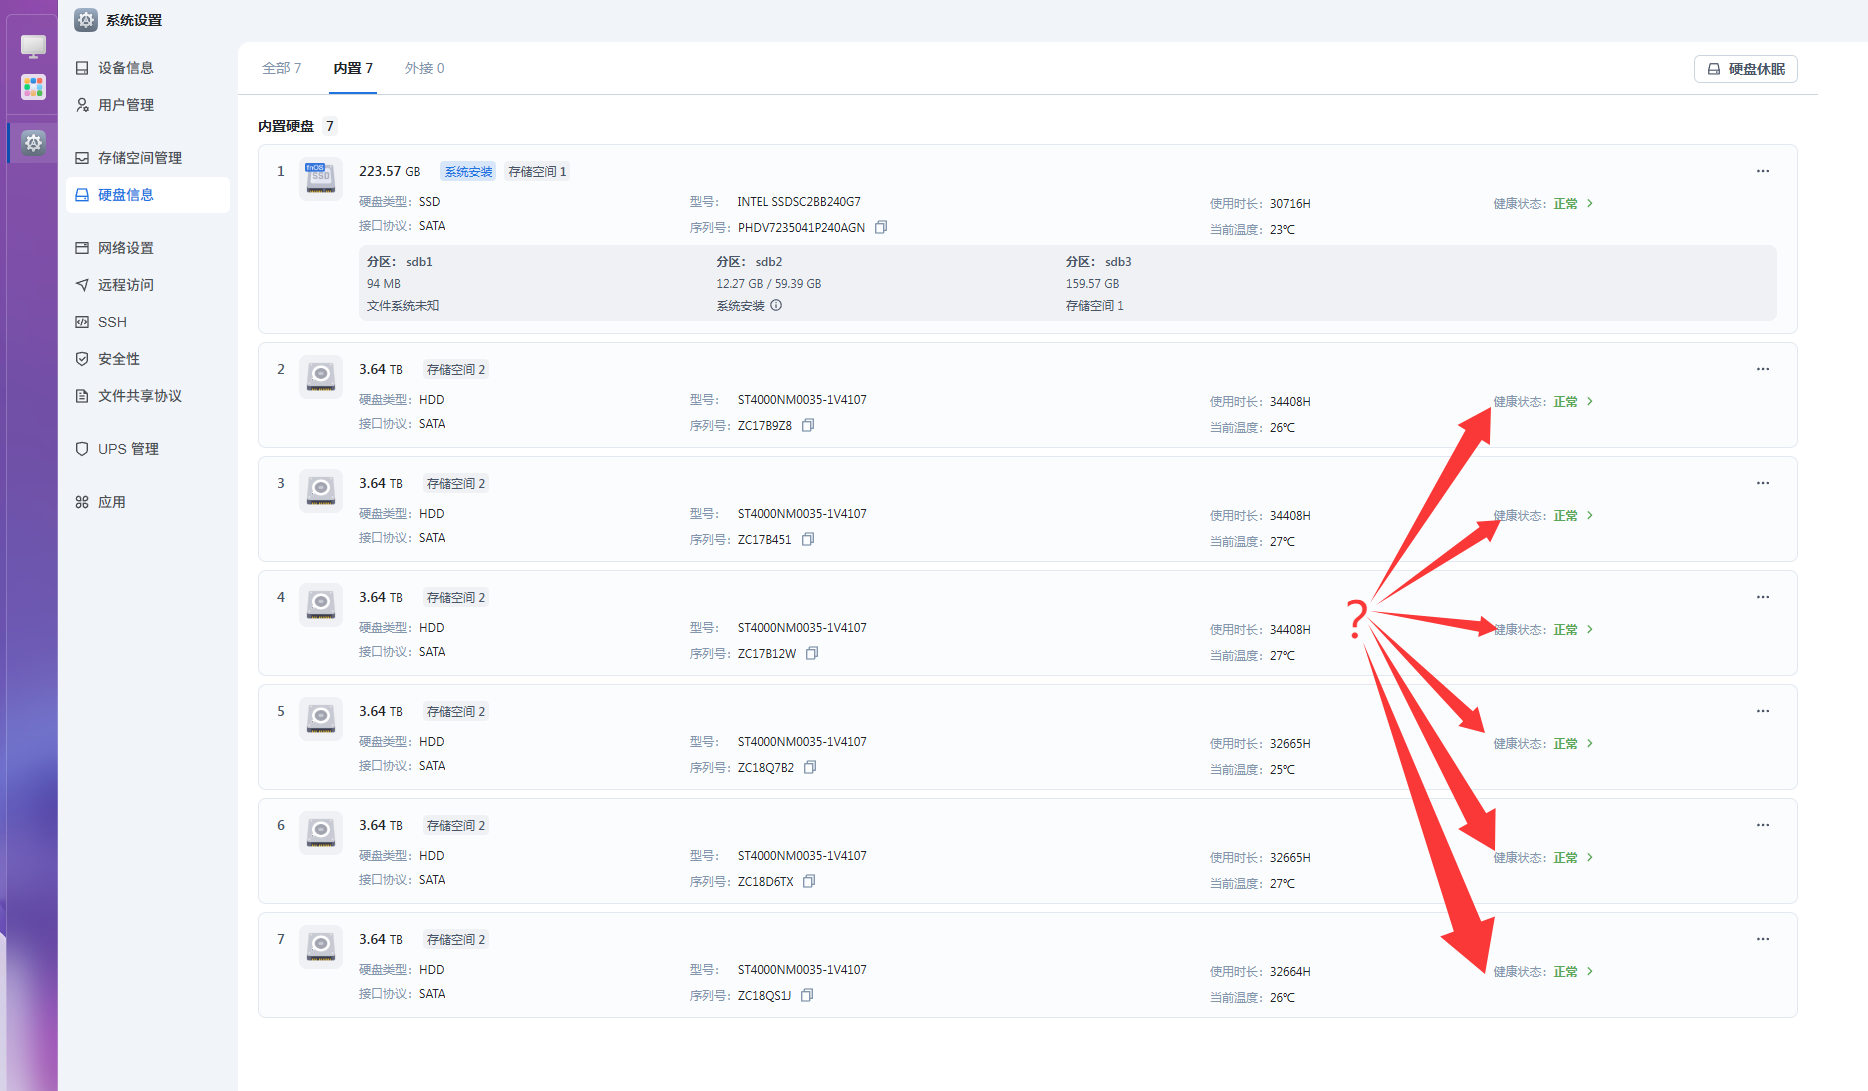The image size is (1868, 1091).
Task: Open more options for disk 3
Action: [x=1763, y=483]
